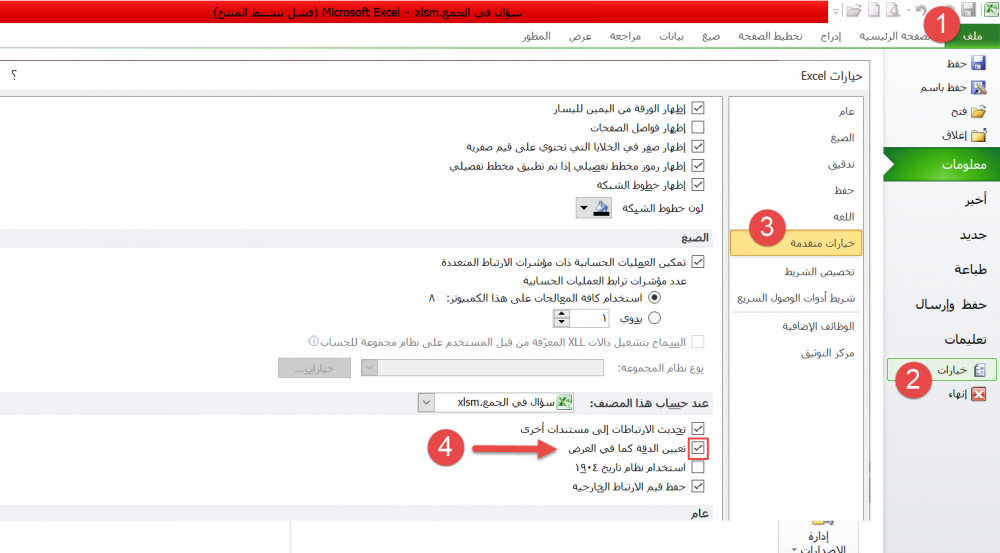Increase manual thread count with spinner up arrow
The height and width of the screenshot is (553, 1000).
point(561,313)
